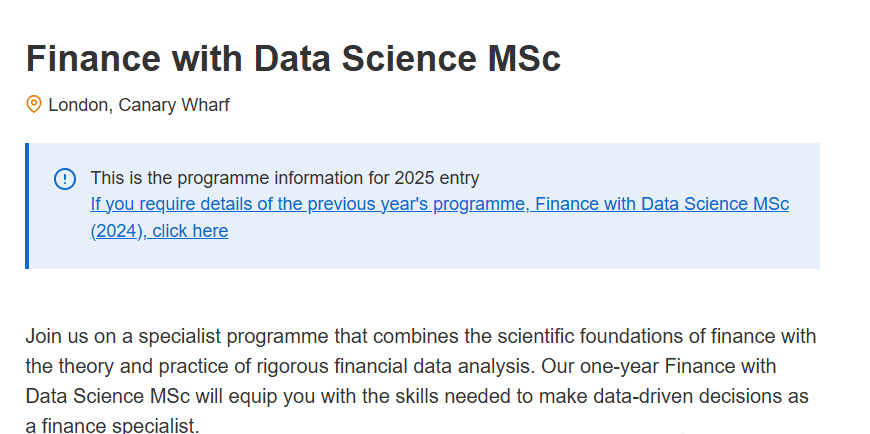Click the word "Wharf" in the location line

pos(205,105)
